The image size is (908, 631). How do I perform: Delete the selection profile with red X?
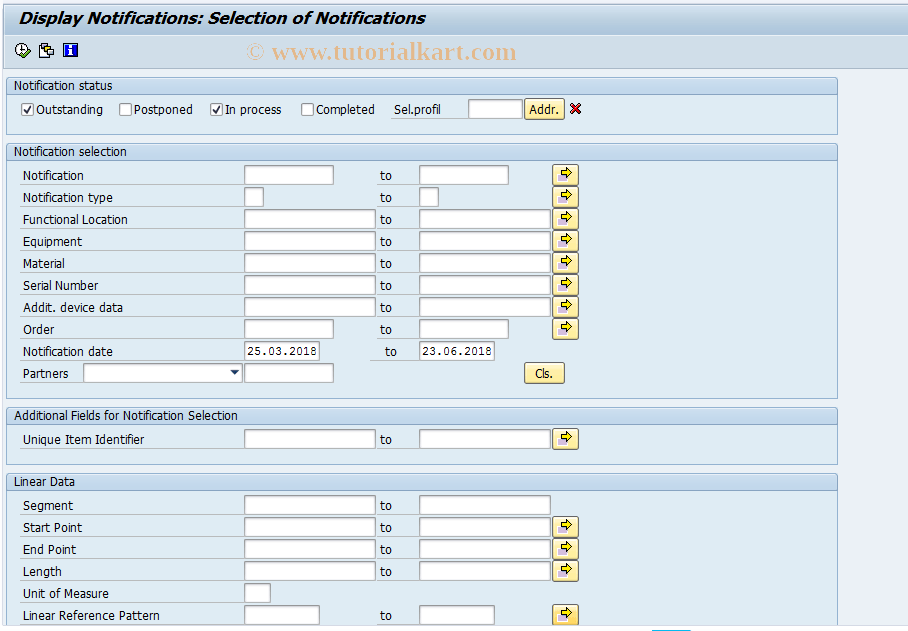(x=575, y=109)
